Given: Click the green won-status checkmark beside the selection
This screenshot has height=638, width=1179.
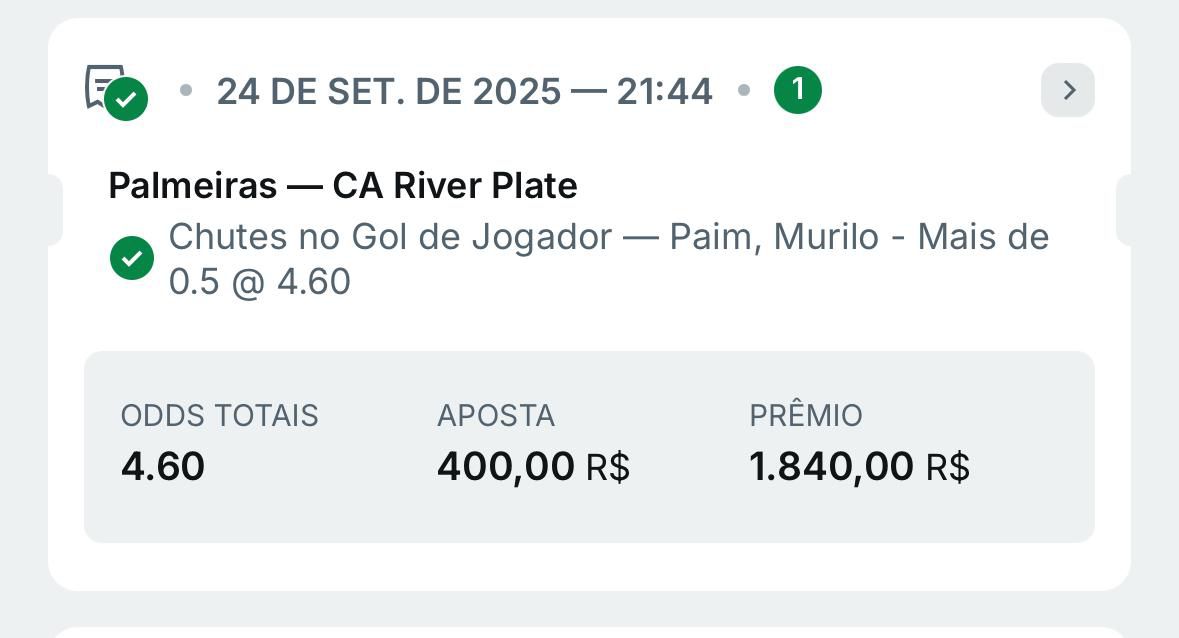Looking at the screenshot, I should [132, 259].
